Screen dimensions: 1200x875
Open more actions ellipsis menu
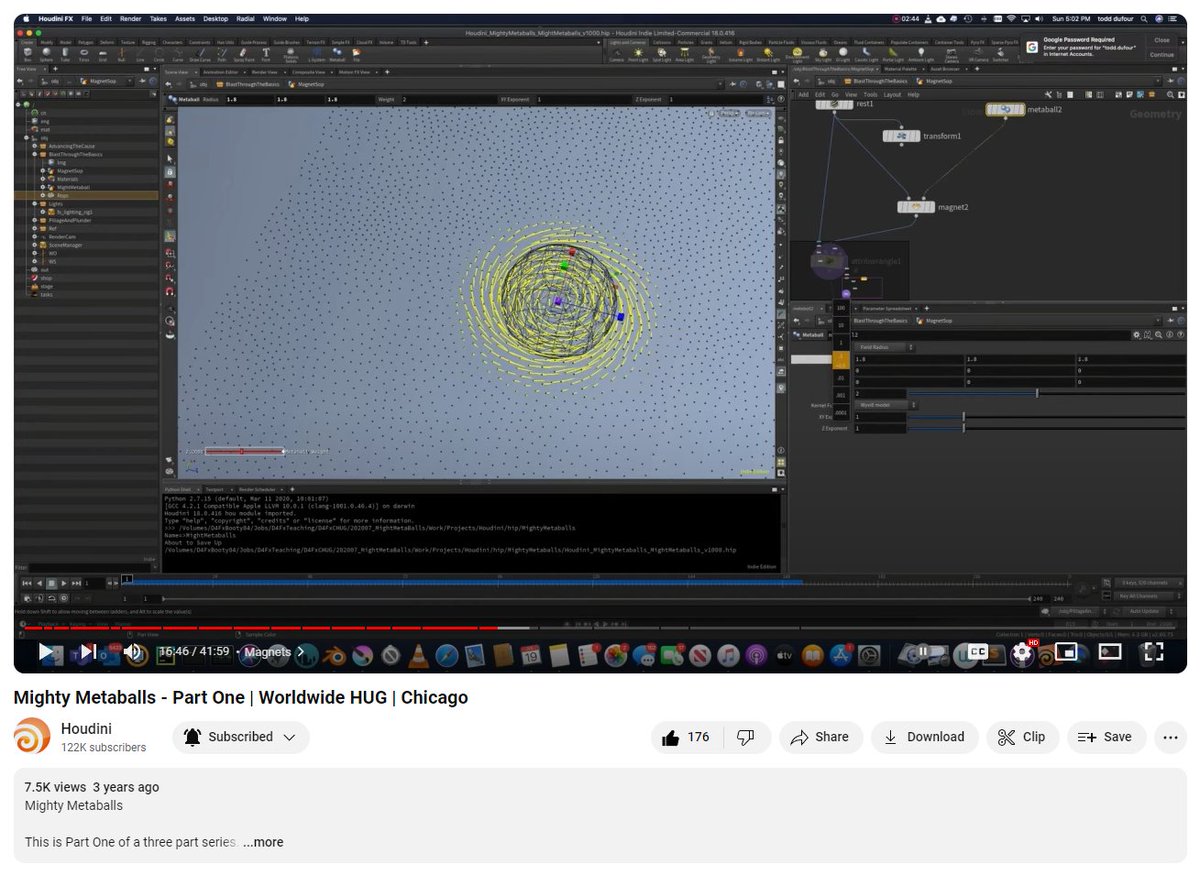tap(1170, 737)
